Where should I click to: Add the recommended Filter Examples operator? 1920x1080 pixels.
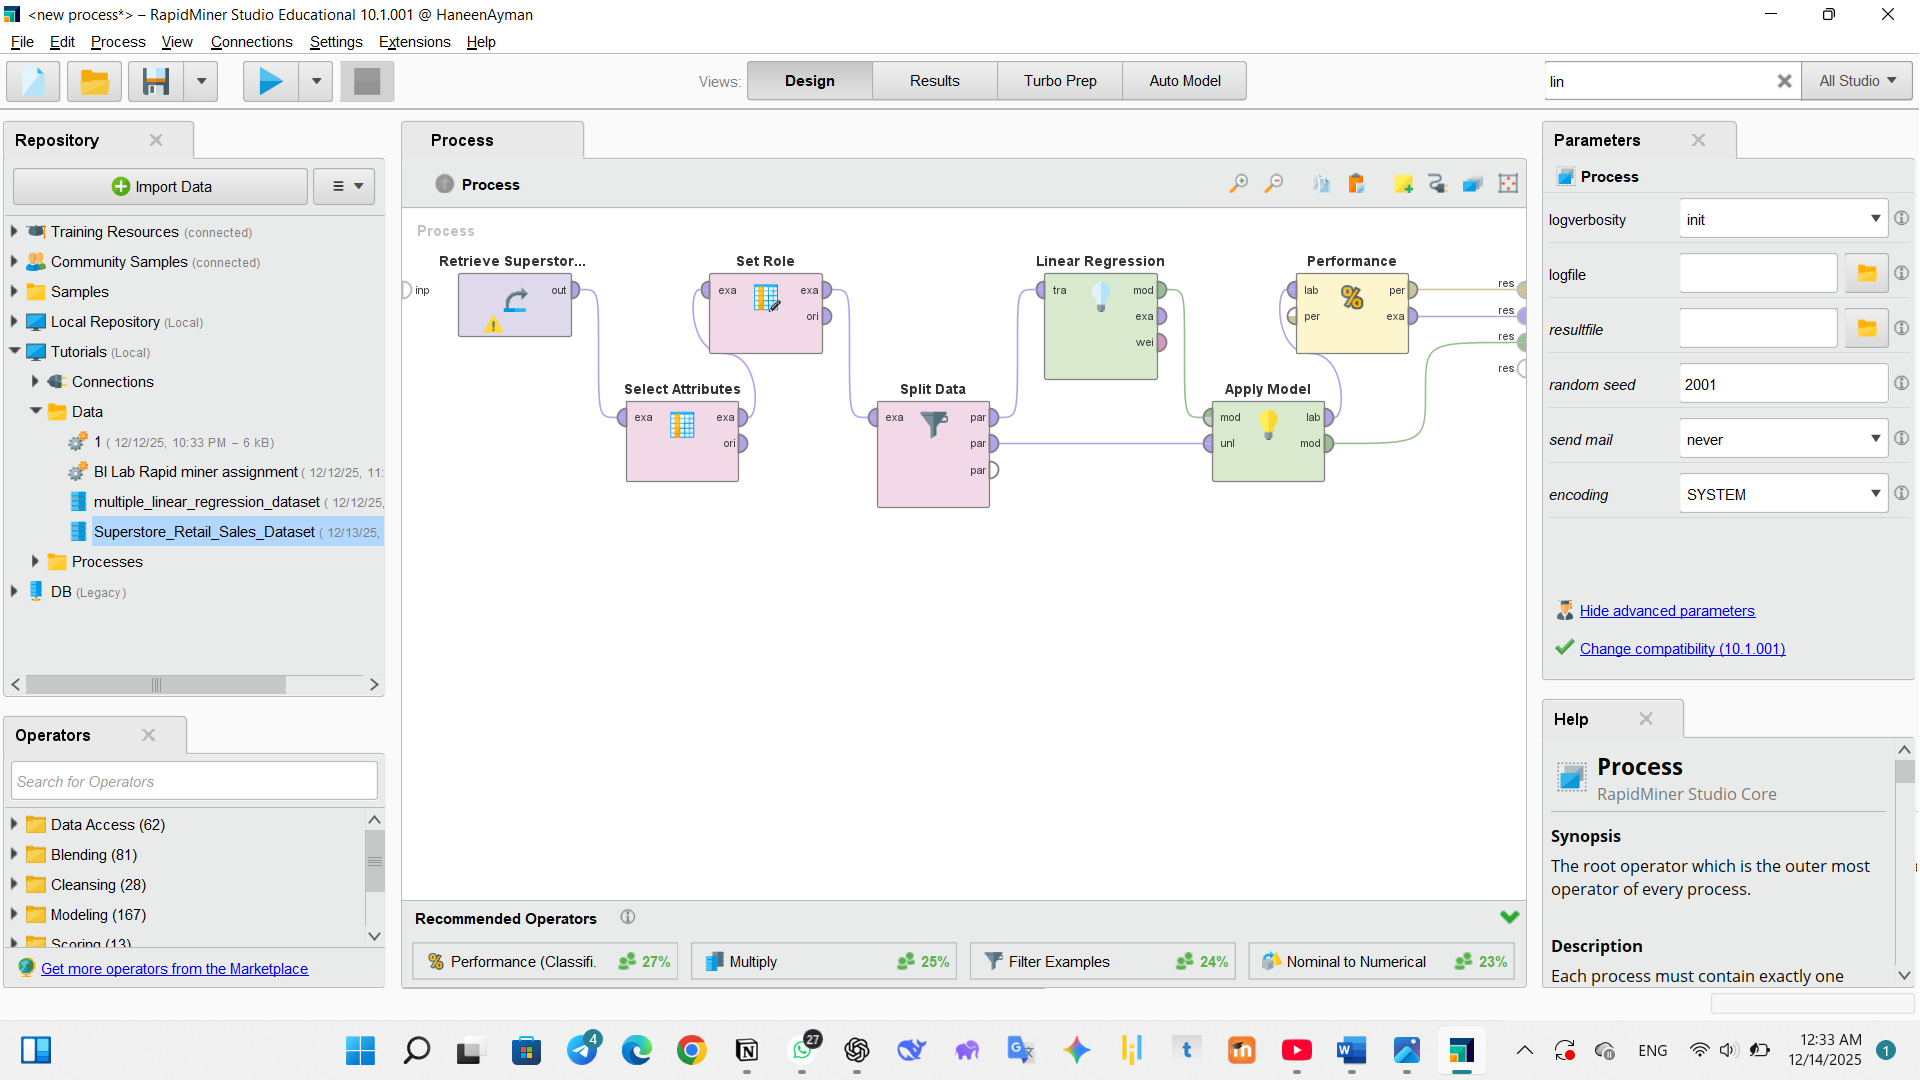coord(1102,961)
